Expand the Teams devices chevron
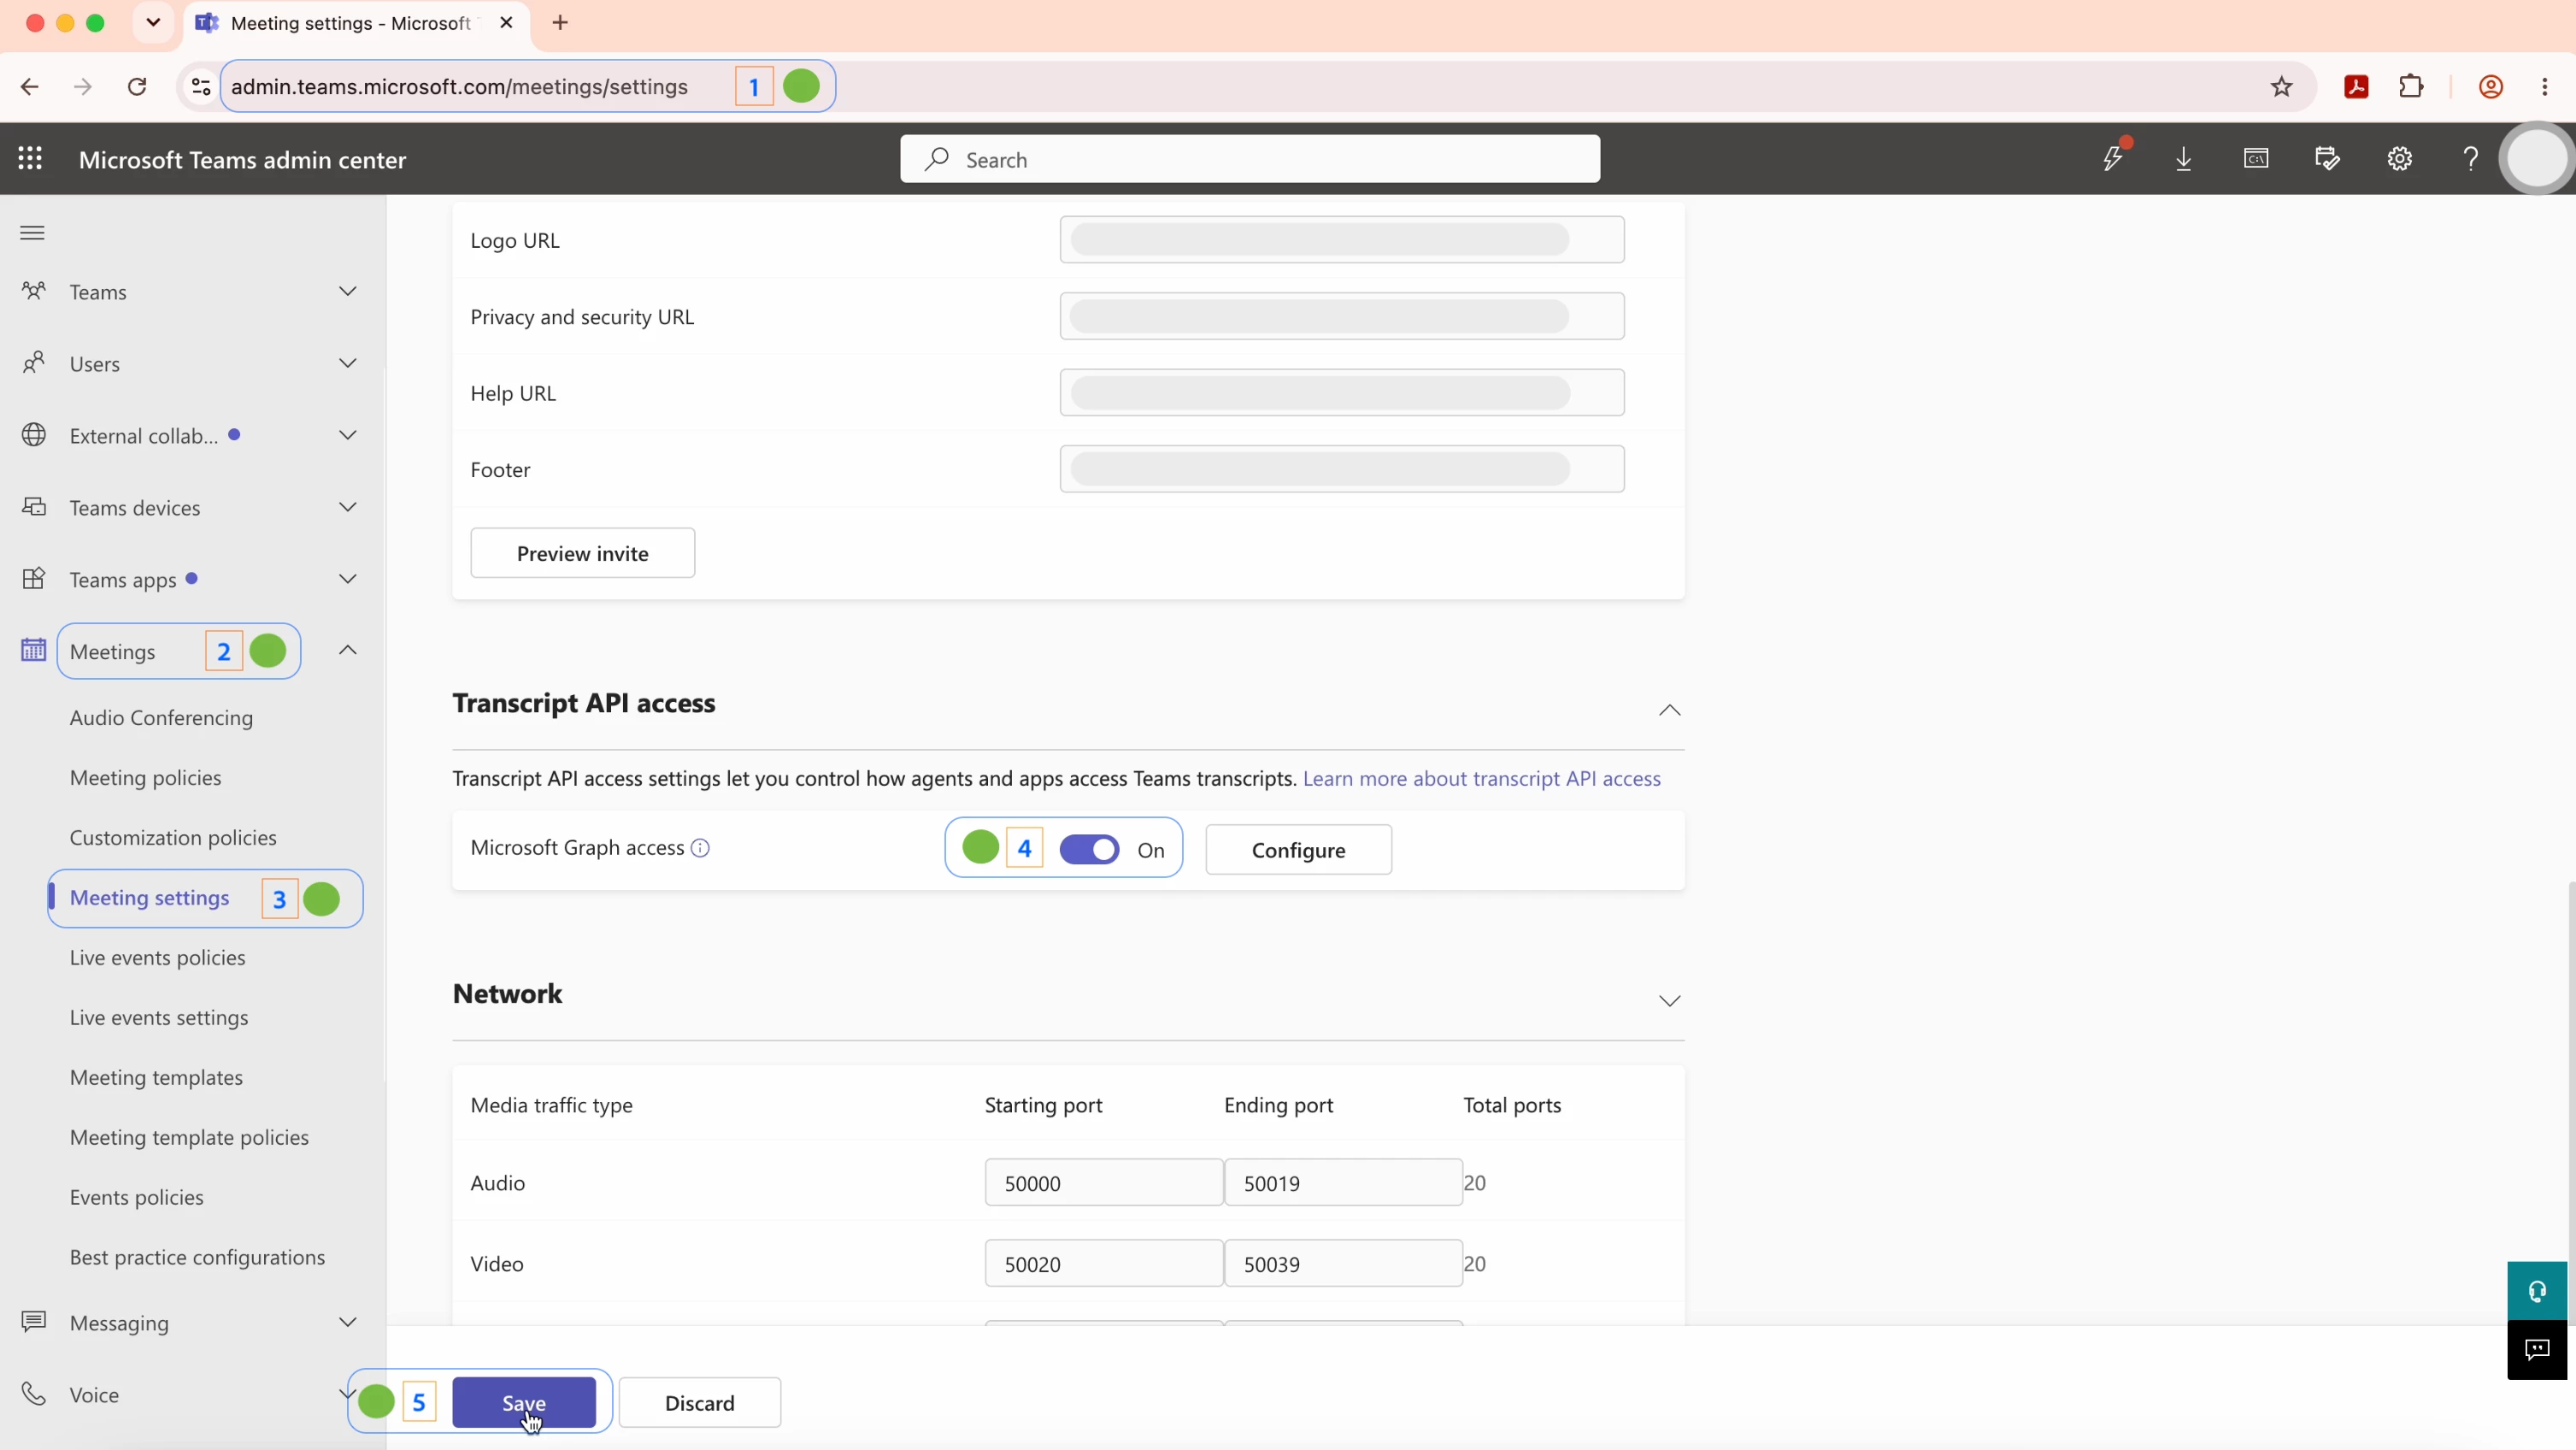 pos(348,507)
